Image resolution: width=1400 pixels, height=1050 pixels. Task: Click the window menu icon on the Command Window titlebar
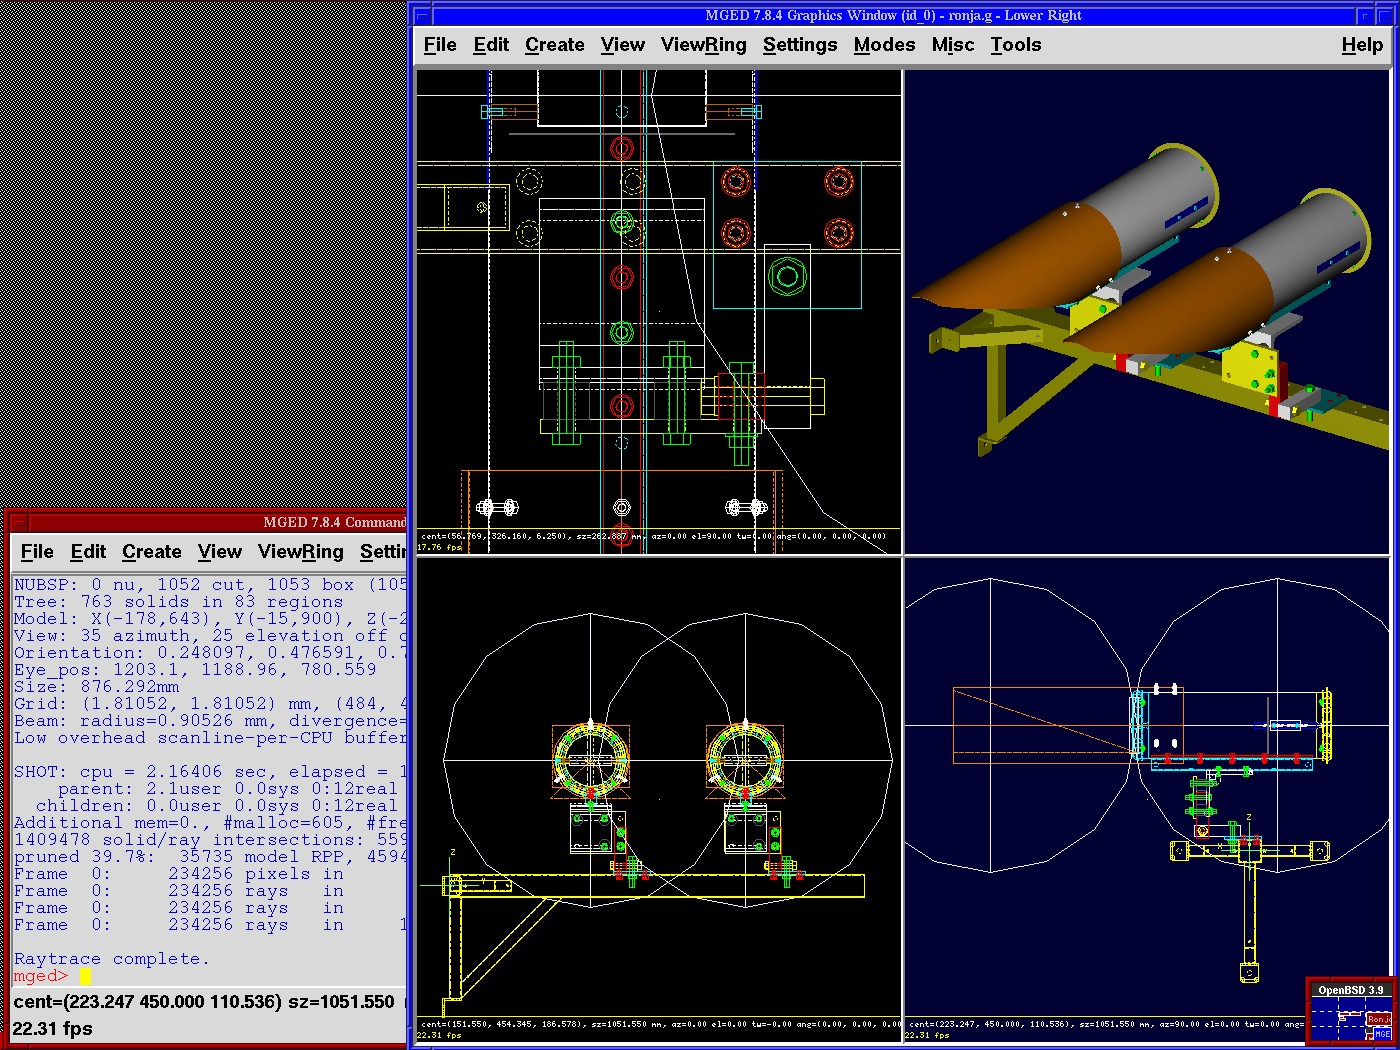pos(21,523)
